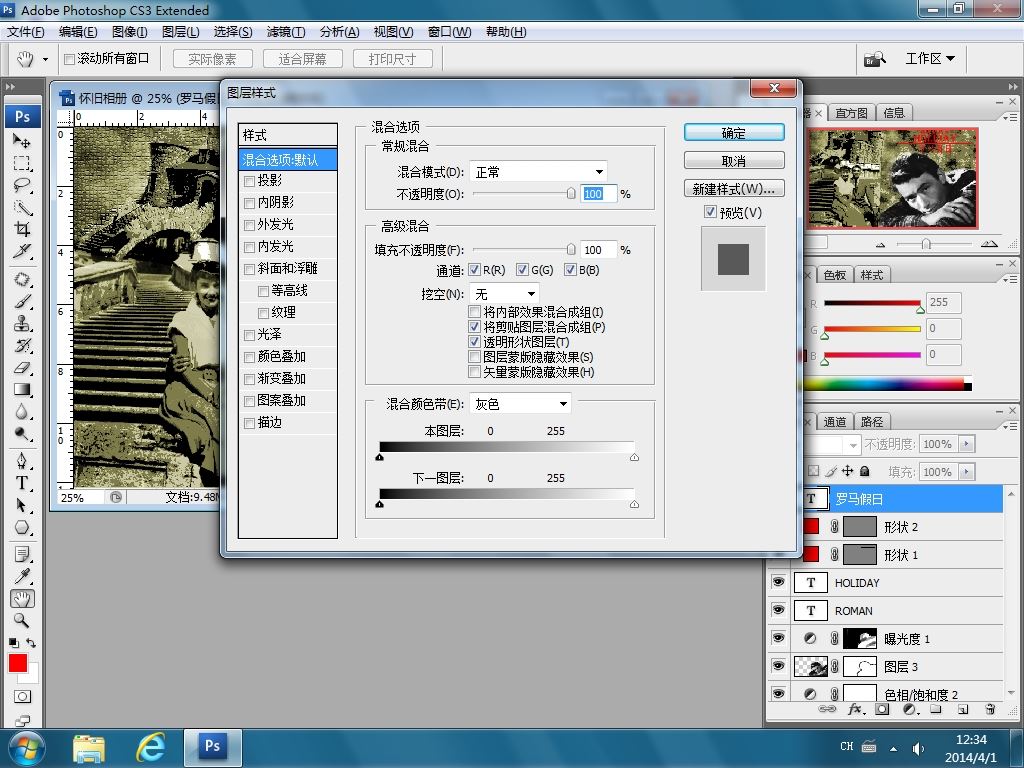Select the Rectangular Marquee tool
The height and width of the screenshot is (768, 1024).
pyautogui.click(x=22, y=163)
